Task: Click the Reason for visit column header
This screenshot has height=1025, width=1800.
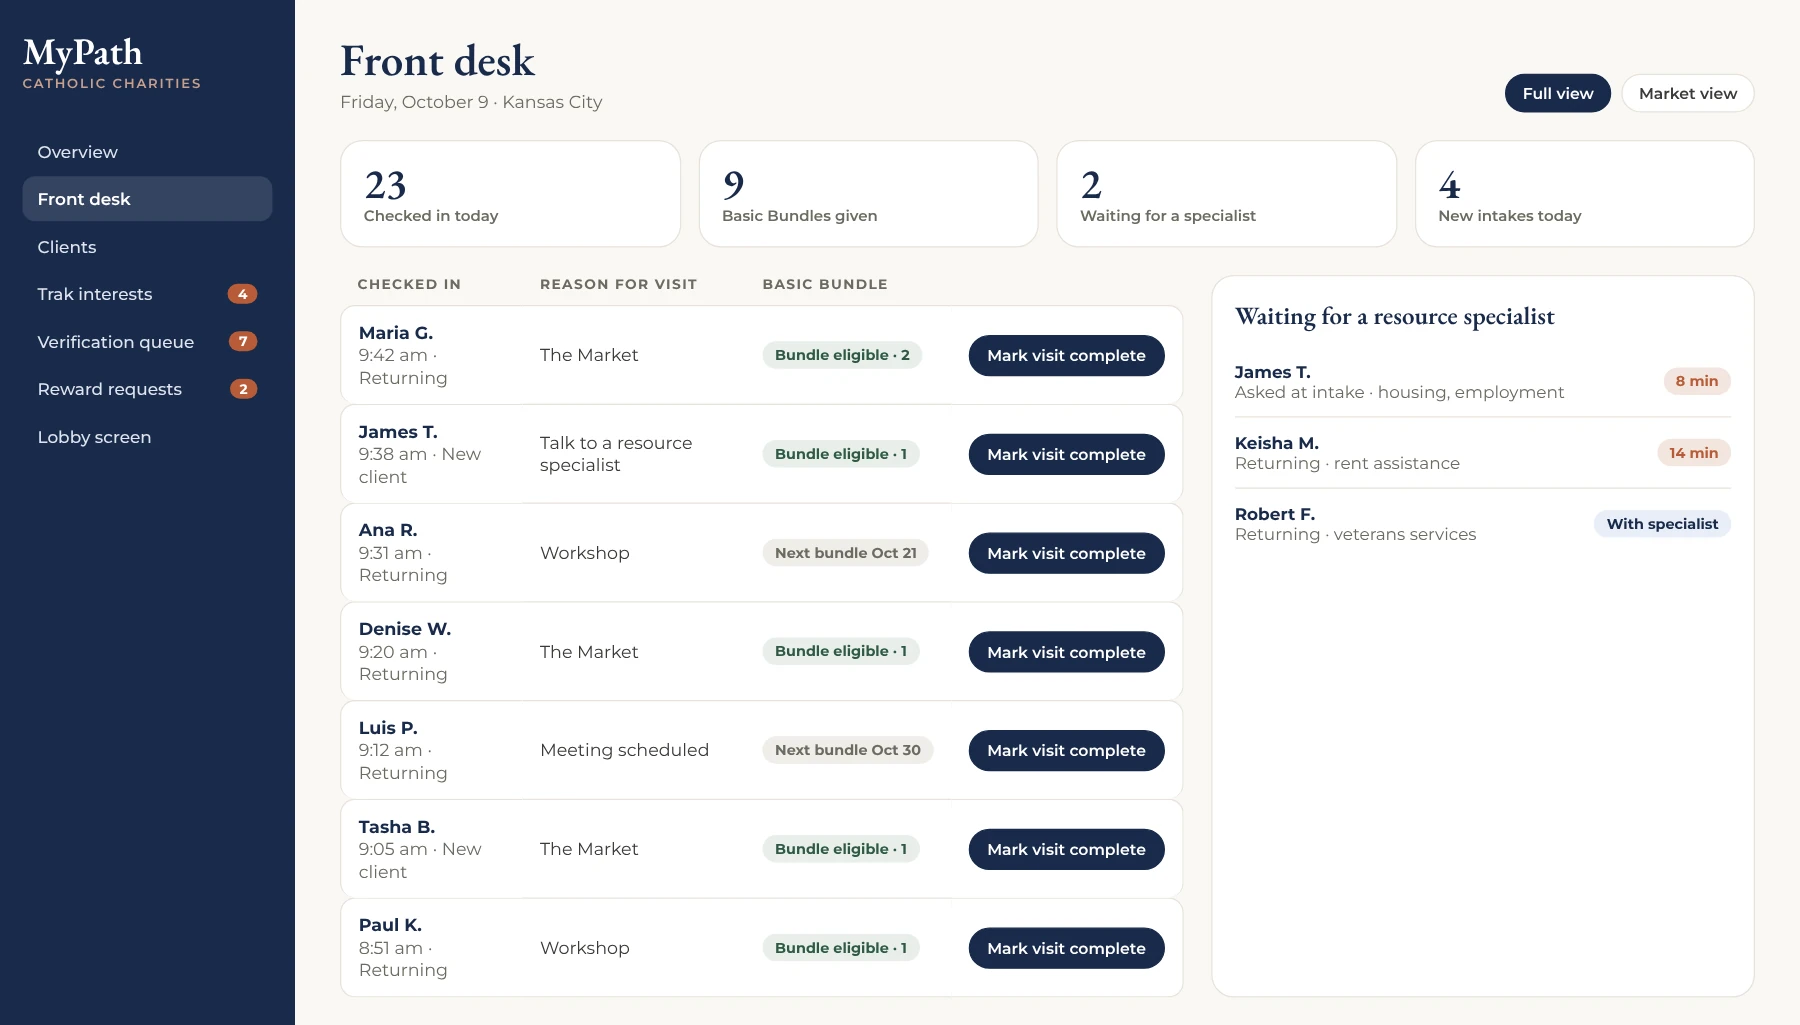Action: (618, 284)
